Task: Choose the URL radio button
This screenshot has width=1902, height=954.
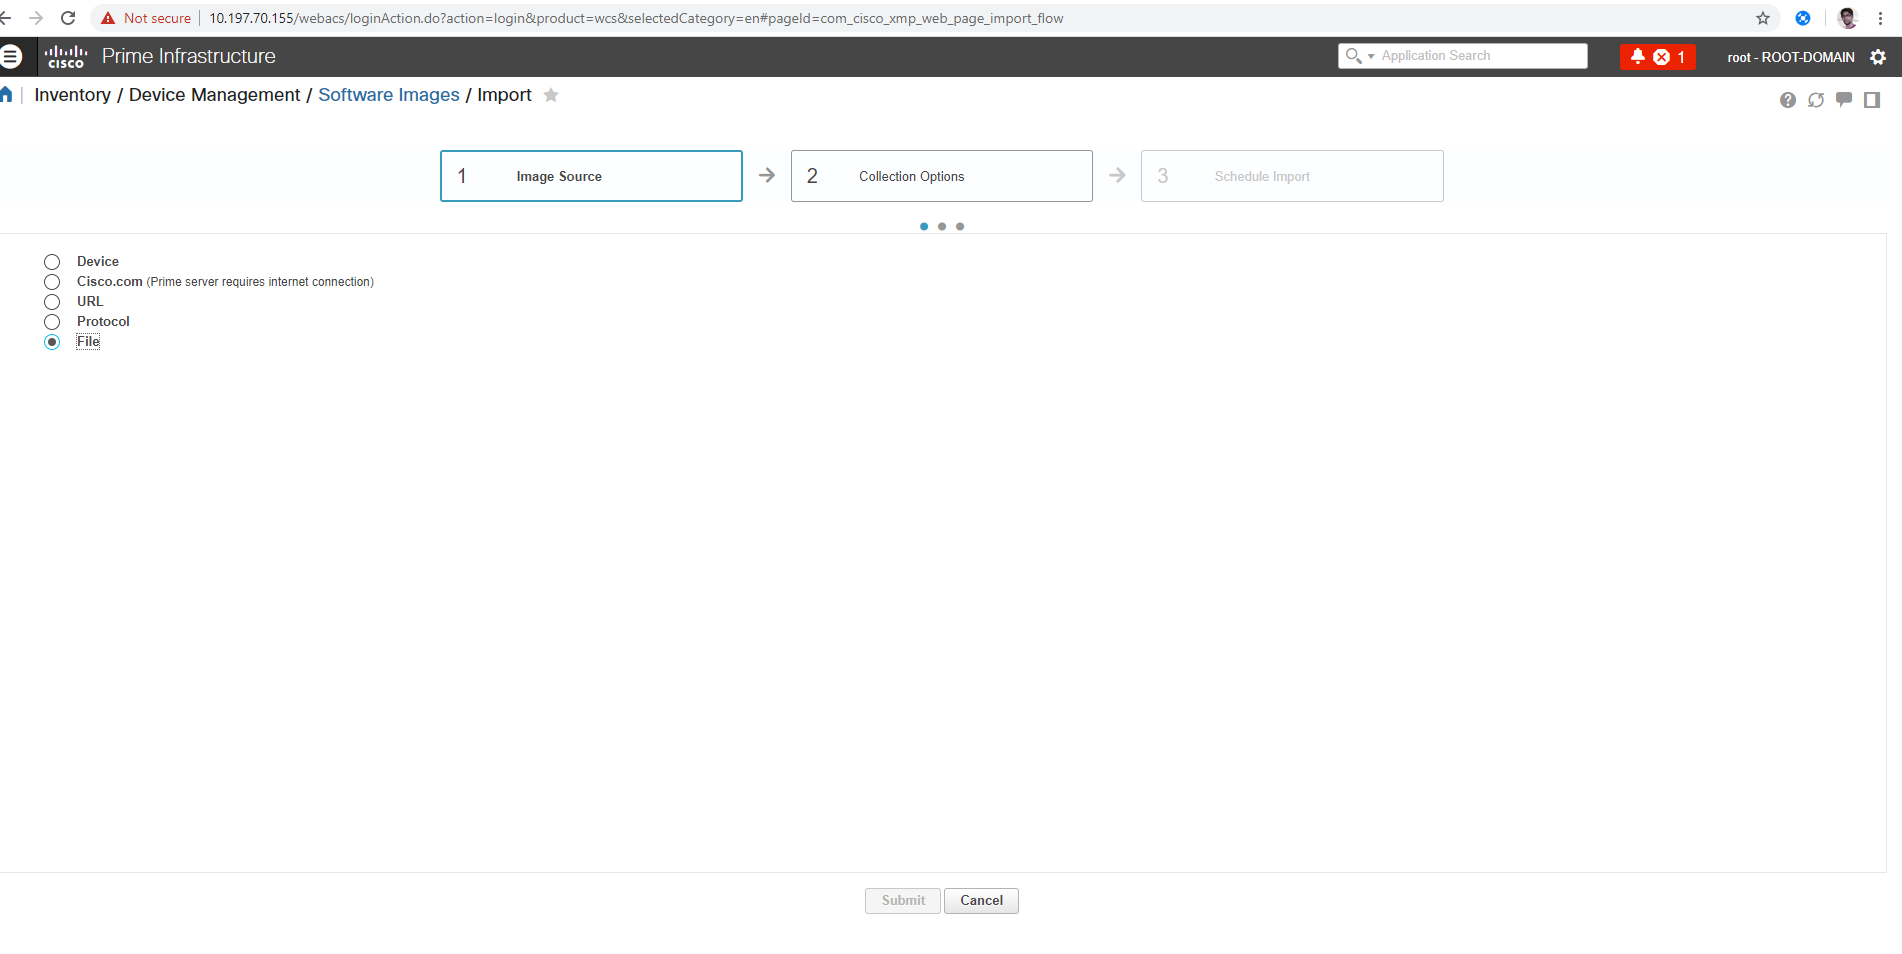Action: pos(52,302)
